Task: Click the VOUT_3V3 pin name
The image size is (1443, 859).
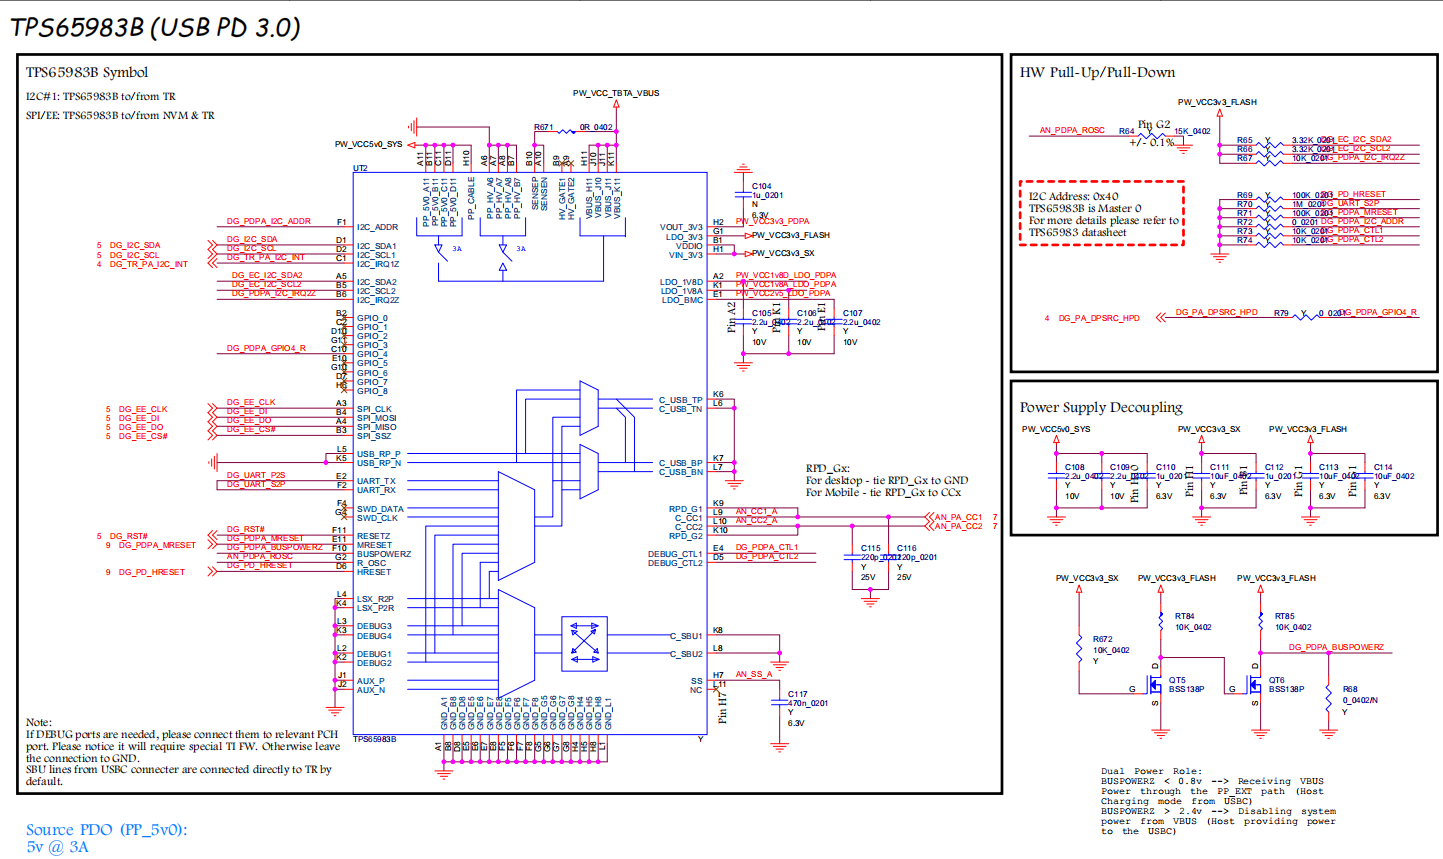Action: click(681, 227)
